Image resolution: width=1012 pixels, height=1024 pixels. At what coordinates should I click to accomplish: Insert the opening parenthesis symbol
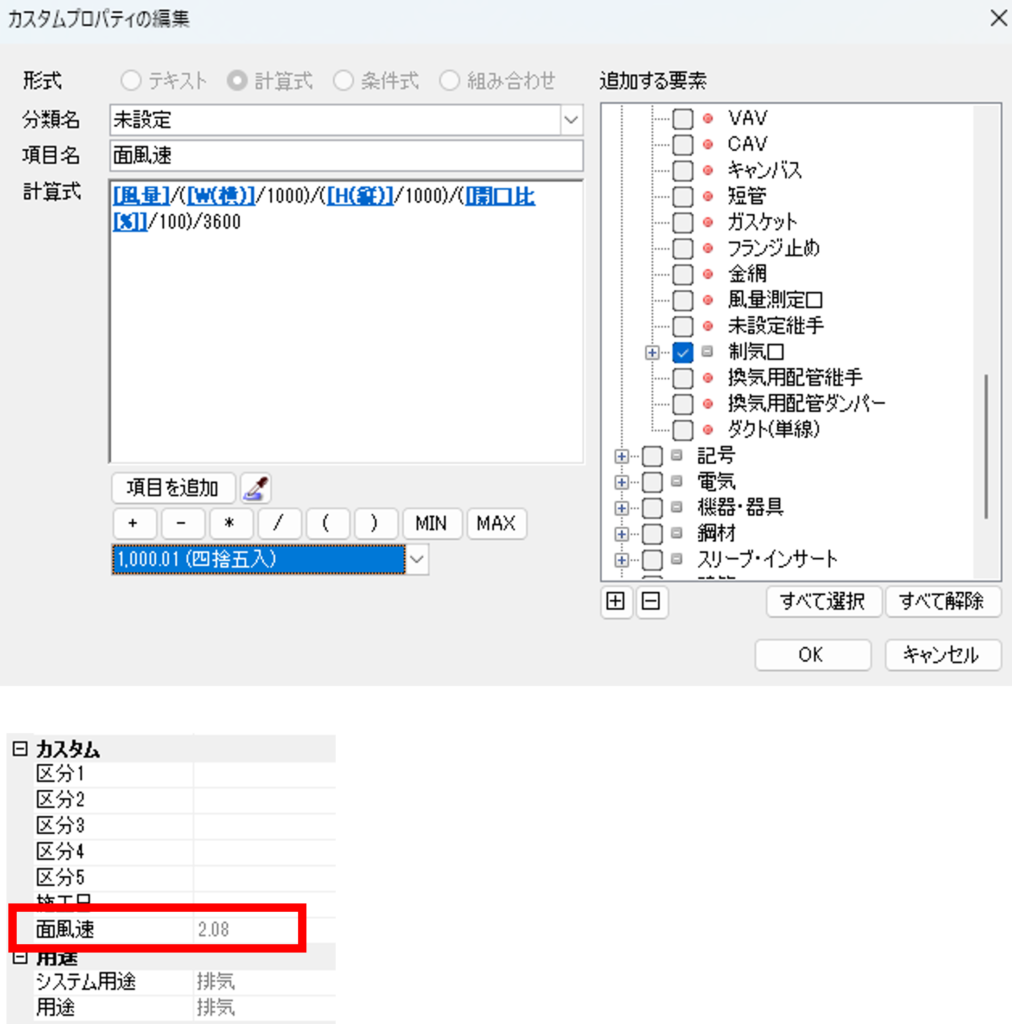(328, 524)
